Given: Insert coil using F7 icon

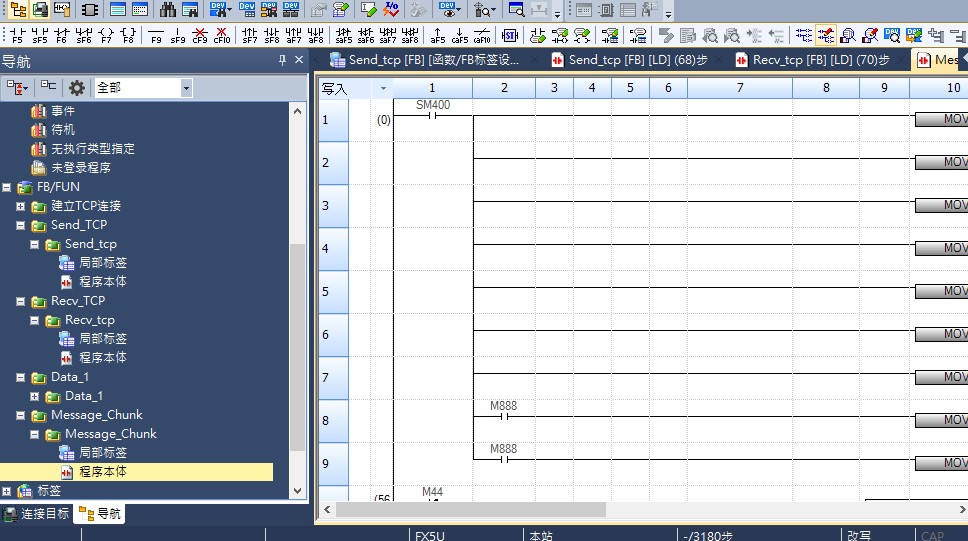Looking at the screenshot, I should pyautogui.click(x=106, y=36).
